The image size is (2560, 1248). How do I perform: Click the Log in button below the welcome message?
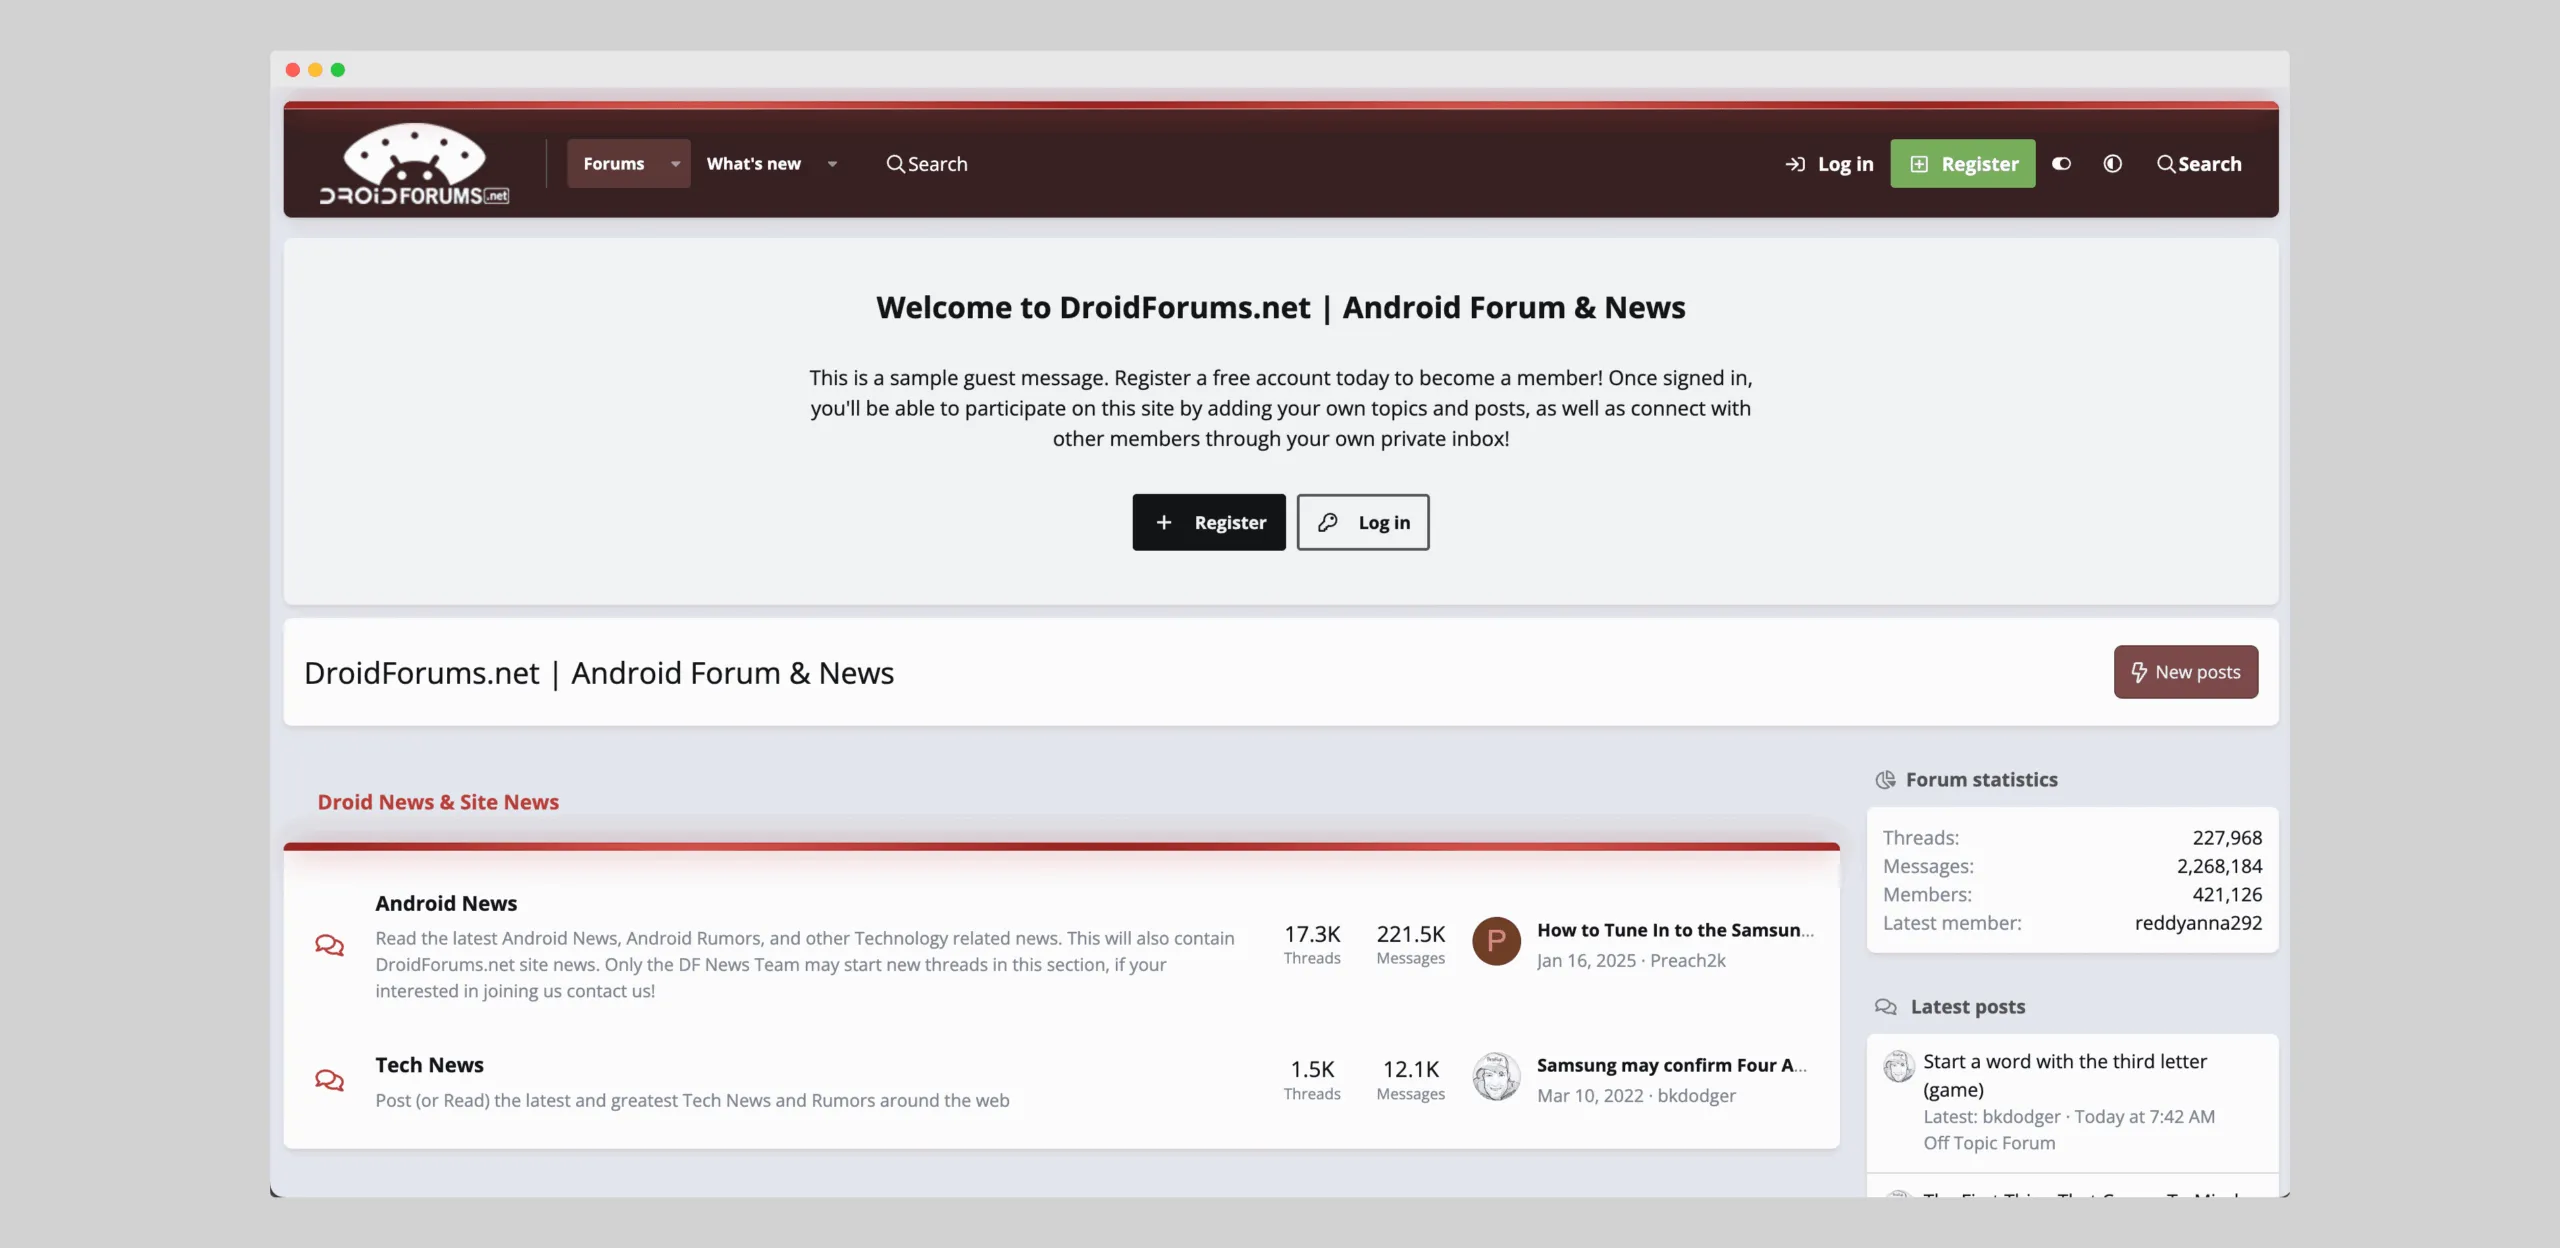tap(1363, 522)
